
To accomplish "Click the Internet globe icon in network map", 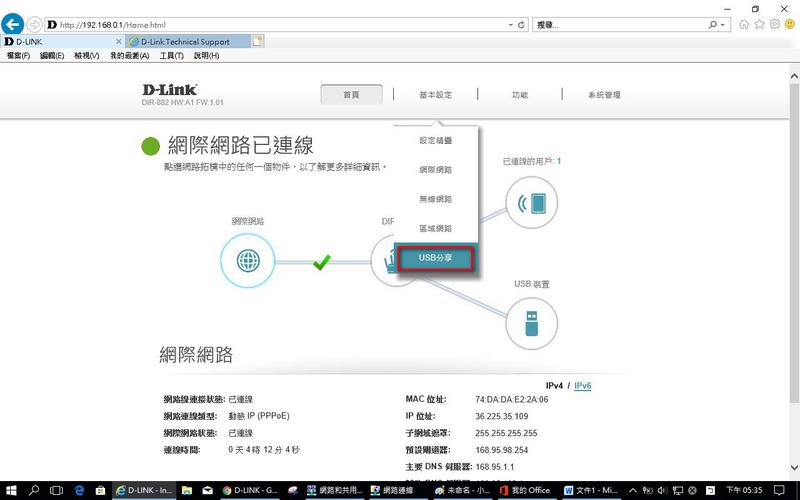I will point(247,262).
